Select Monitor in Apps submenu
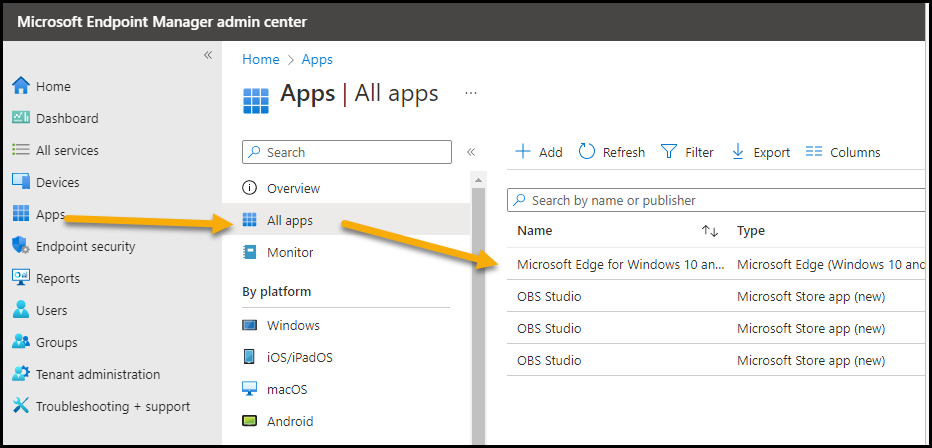Screen dimensions: 932x448 [x=290, y=253]
